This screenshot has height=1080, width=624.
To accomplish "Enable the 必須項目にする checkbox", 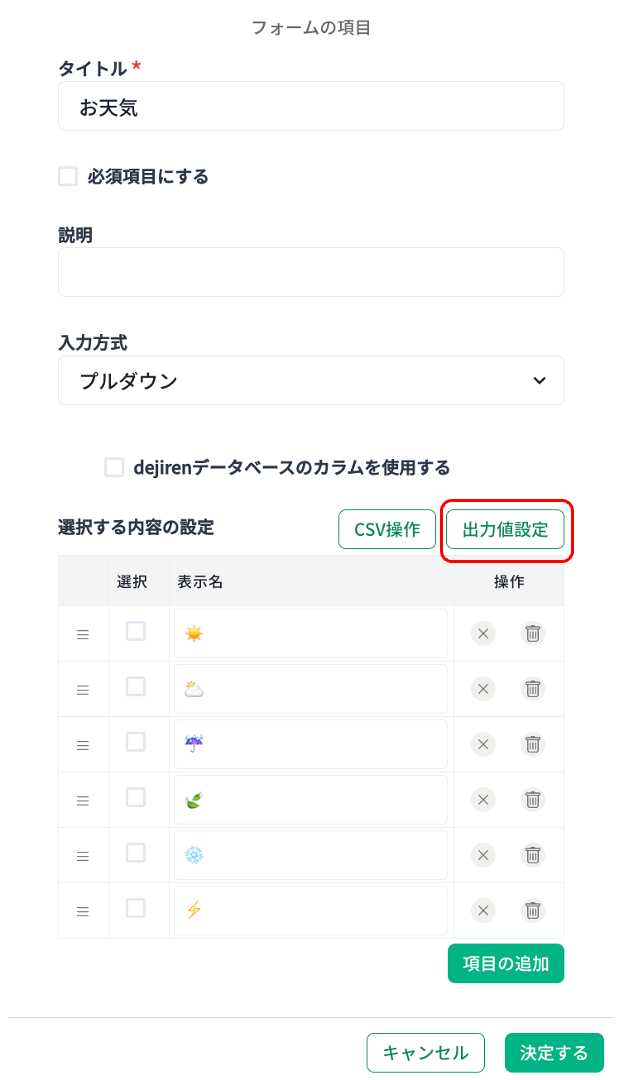I will [68, 177].
